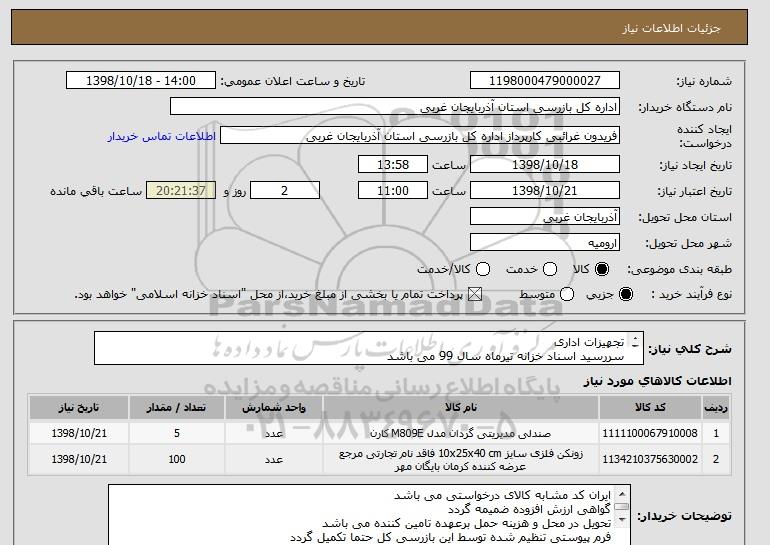Screen dimensions: 770x545
Task: Click the need date in row 1
Action: point(79,433)
